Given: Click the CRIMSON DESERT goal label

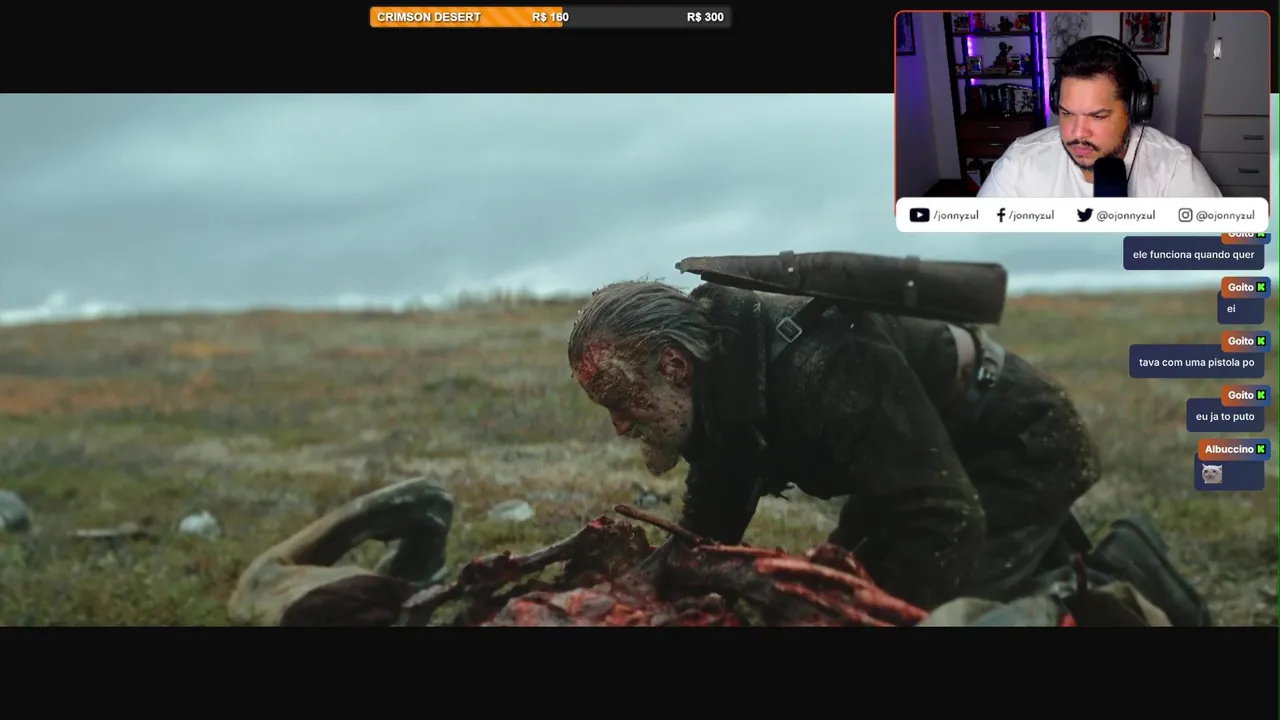Looking at the screenshot, I should point(429,17).
